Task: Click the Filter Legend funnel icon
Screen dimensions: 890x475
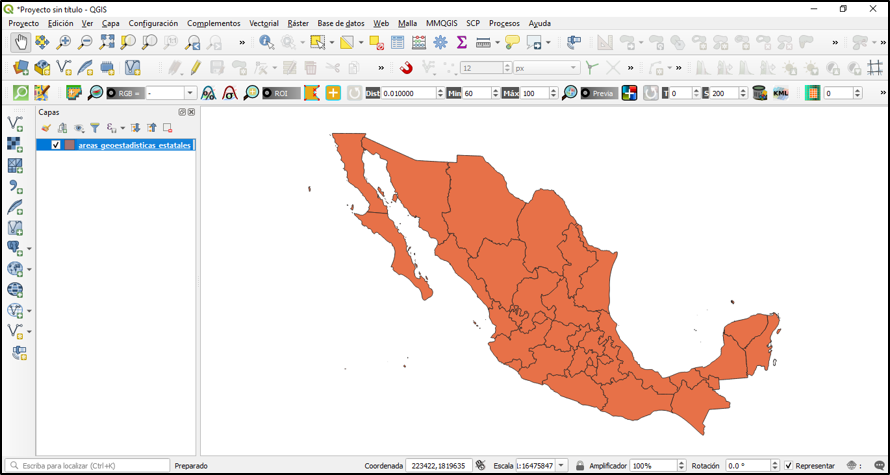Action: 95,128
